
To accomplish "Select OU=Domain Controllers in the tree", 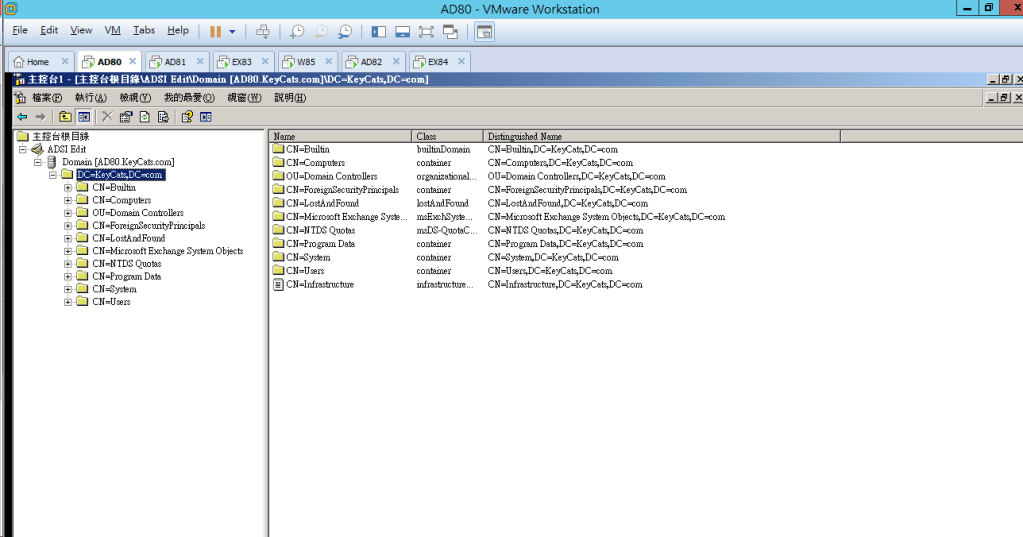I will pos(138,213).
